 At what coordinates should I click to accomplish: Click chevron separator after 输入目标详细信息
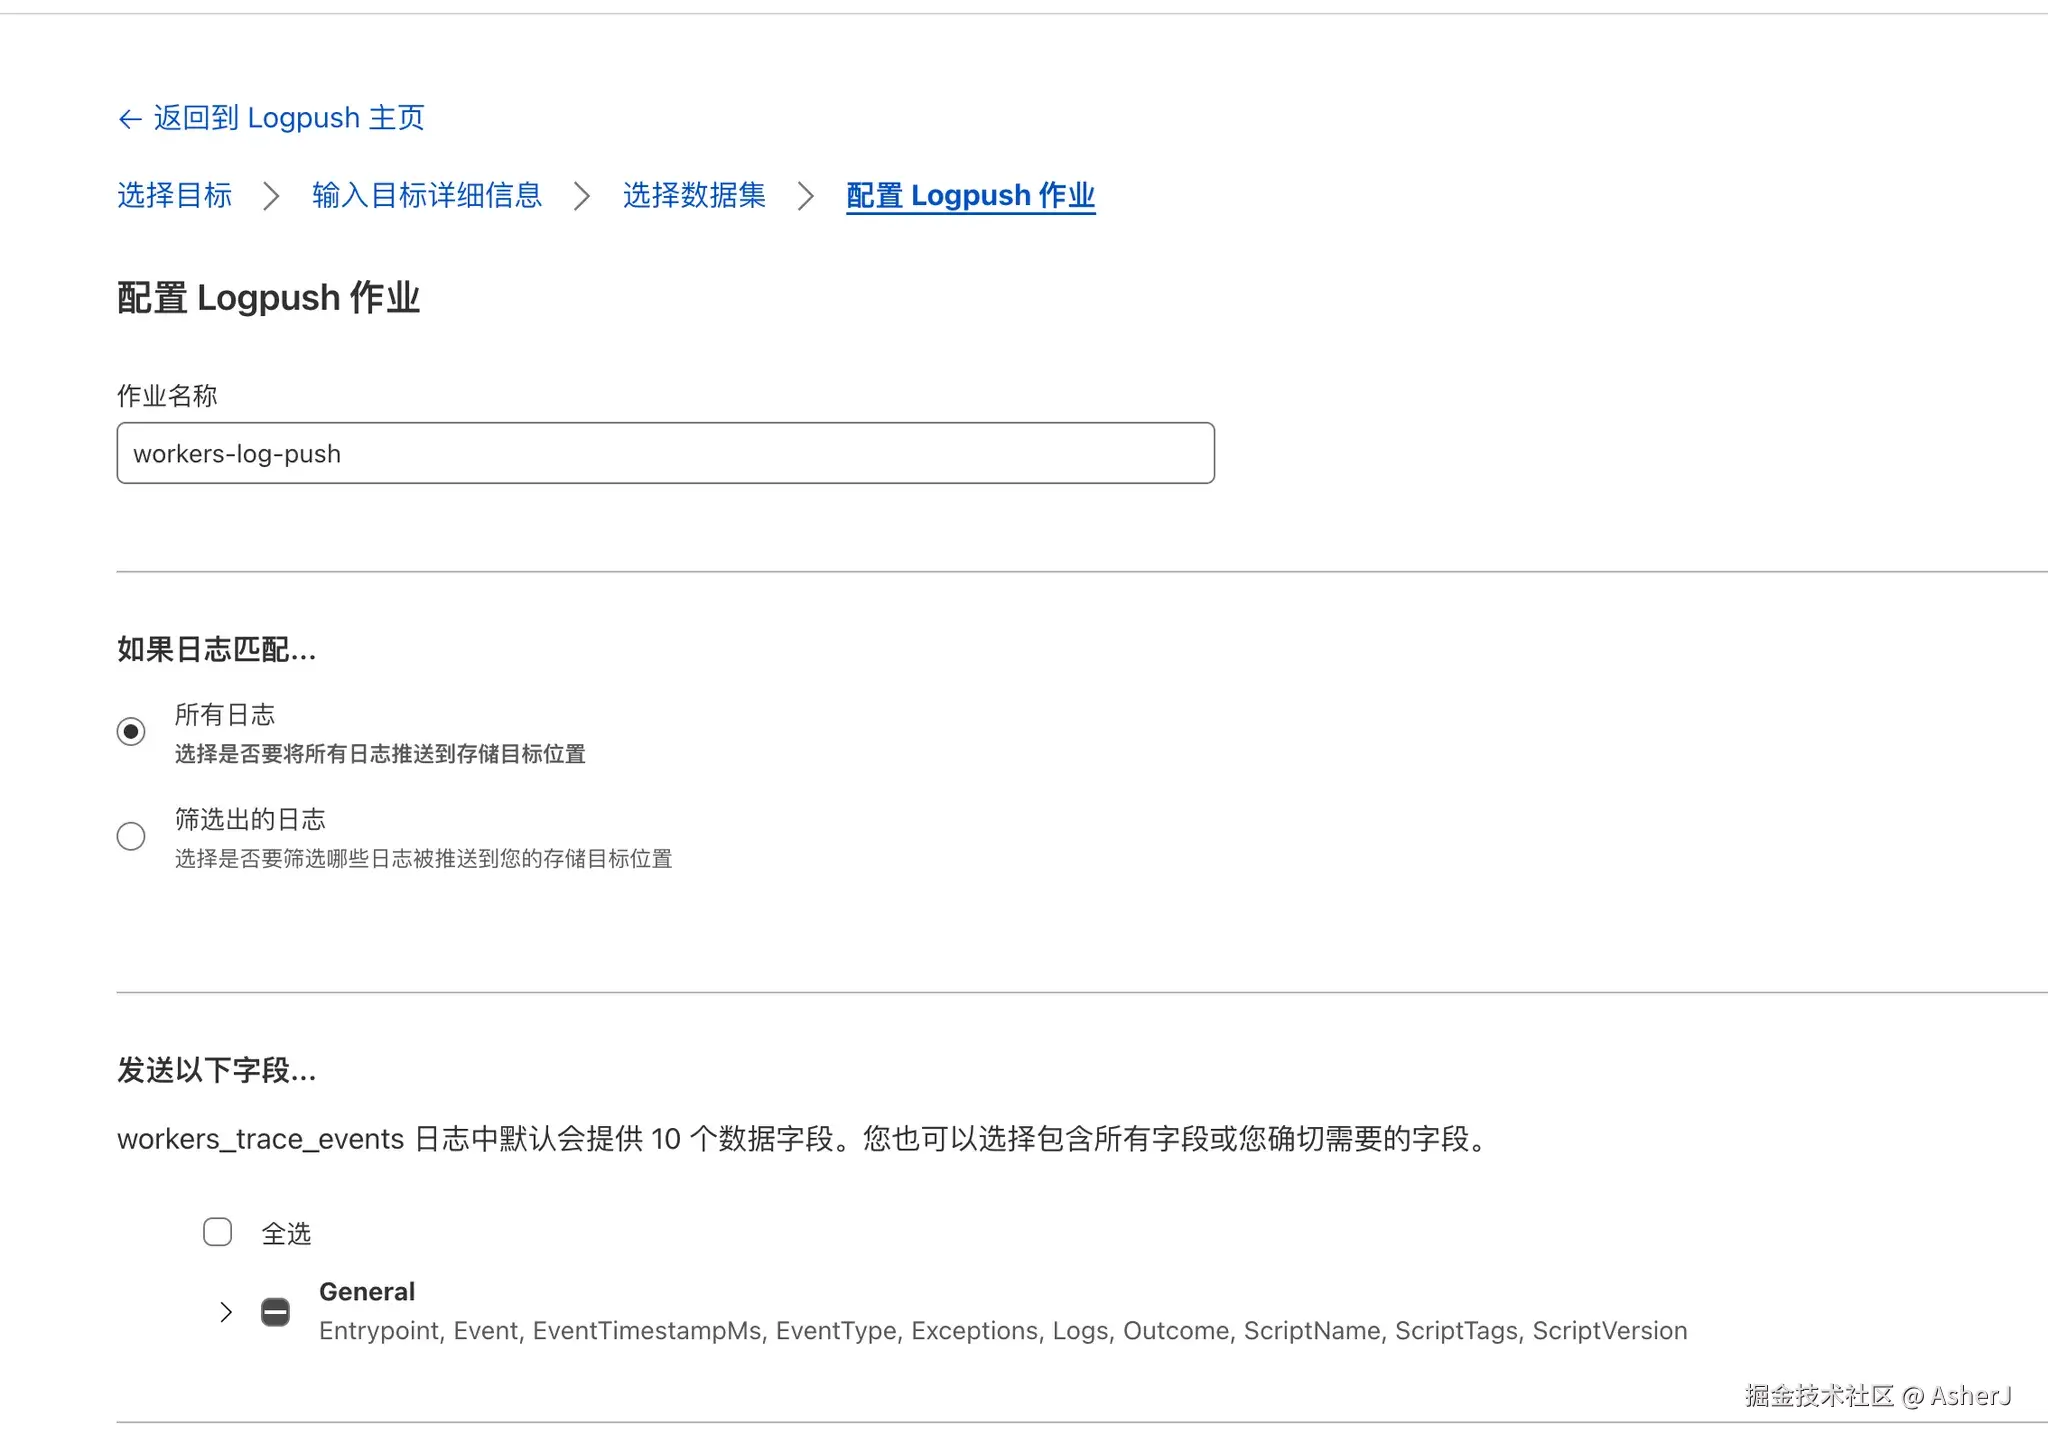click(581, 196)
